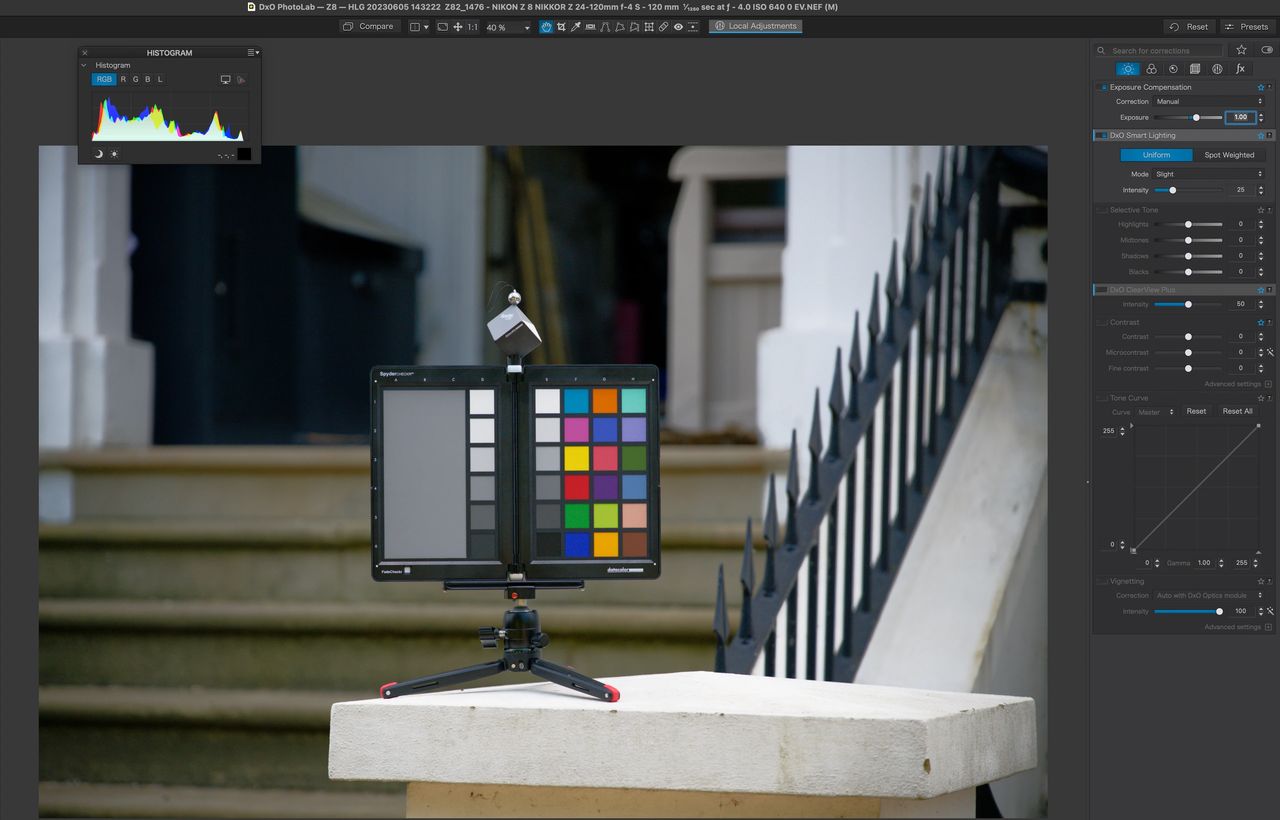The image size is (1280, 820).
Task: Open the Correction Manual dropdown
Action: coord(1208,101)
